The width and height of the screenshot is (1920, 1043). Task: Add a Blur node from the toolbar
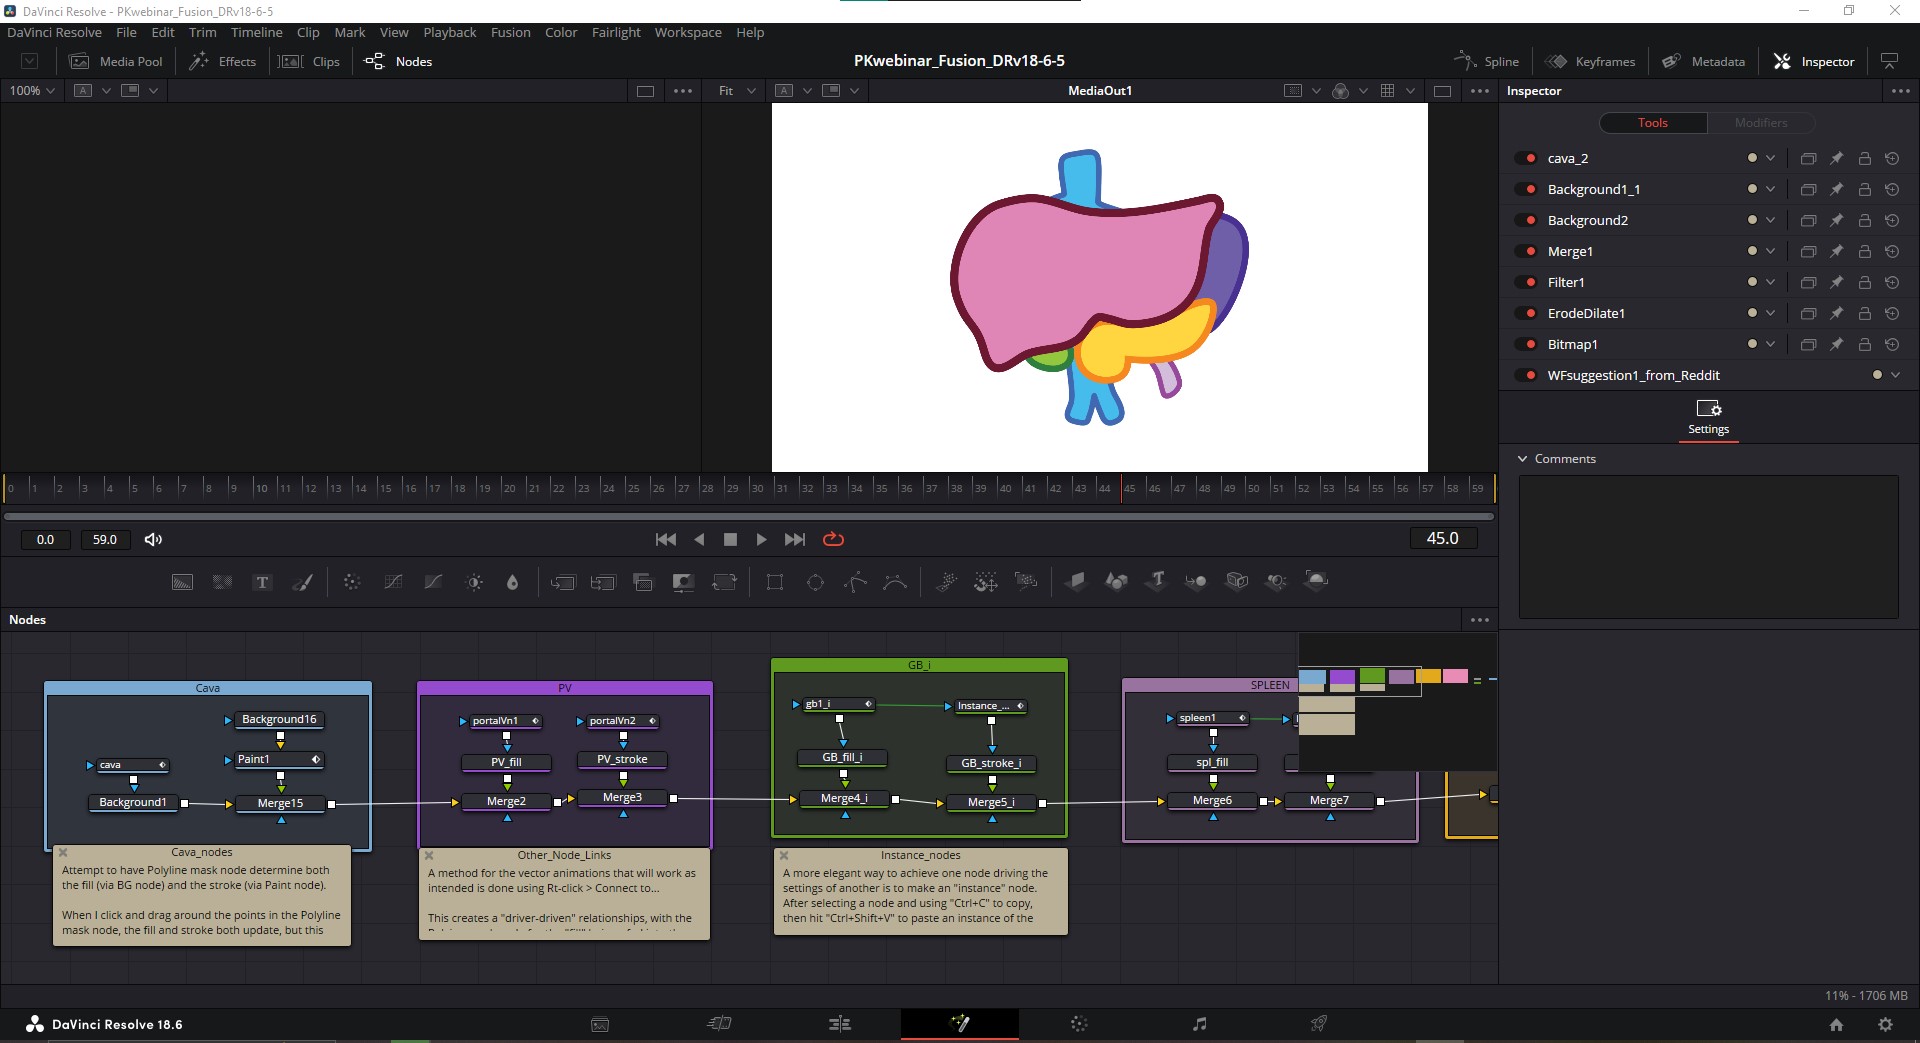(513, 582)
